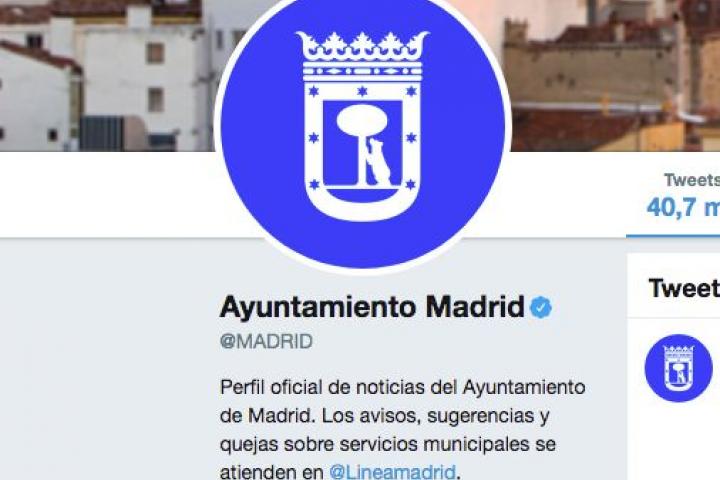Click the crown on the small timeline avatar
720x480 pixels.
678,353
